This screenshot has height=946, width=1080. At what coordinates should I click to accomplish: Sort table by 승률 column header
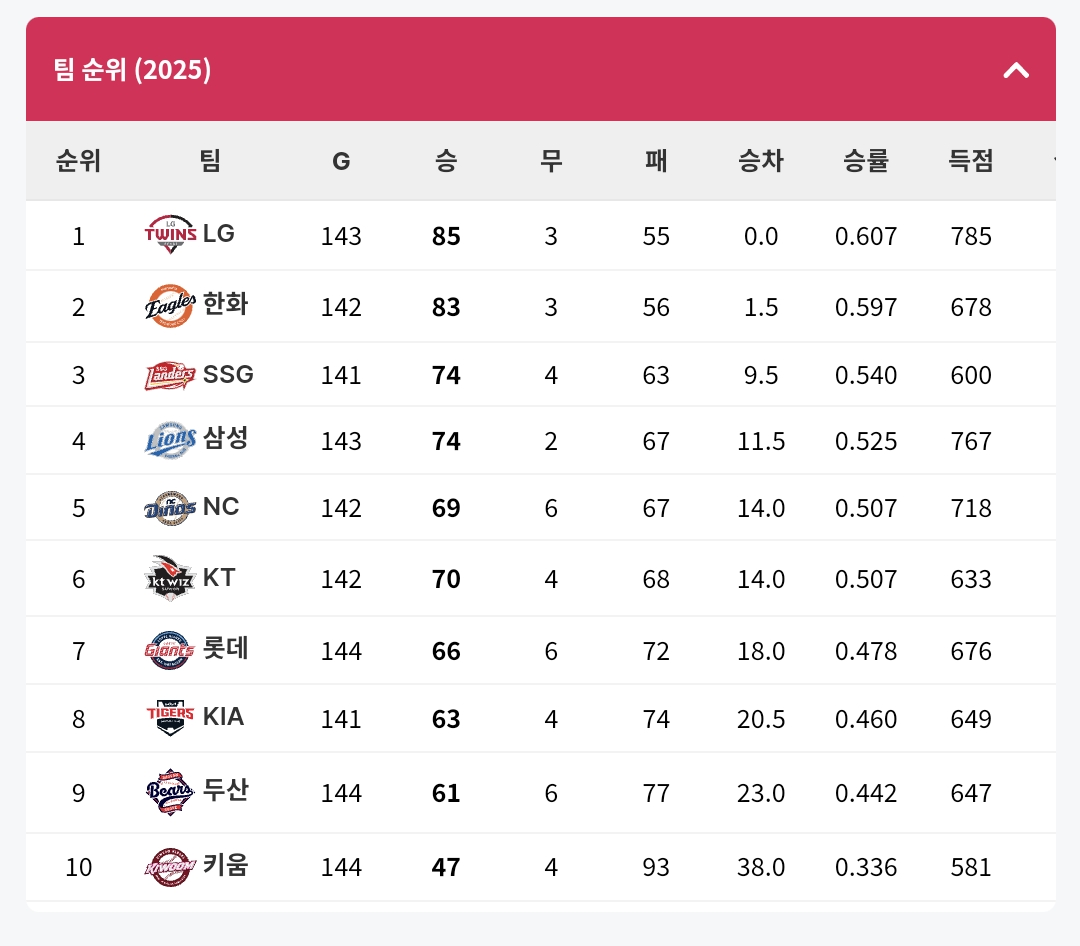[x=866, y=161]
